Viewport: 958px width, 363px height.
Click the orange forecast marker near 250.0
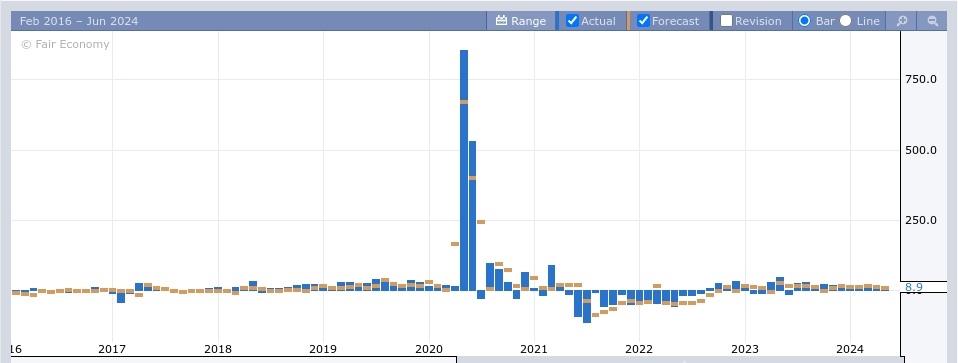(481, 222)
